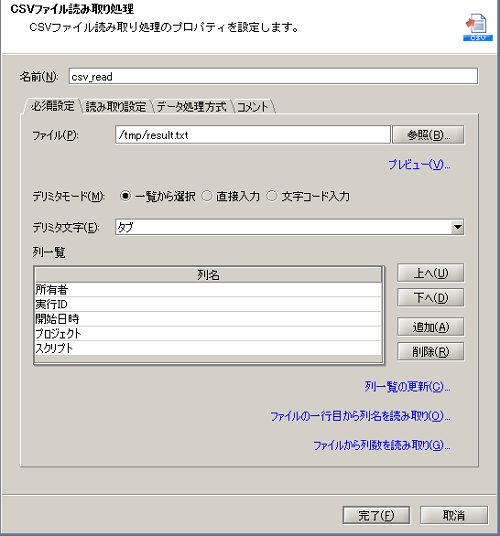Viewport: 500px width, 536px height.
Task: Open the デリミタ文字 dropdown arrow
Action: pos(457,227)
